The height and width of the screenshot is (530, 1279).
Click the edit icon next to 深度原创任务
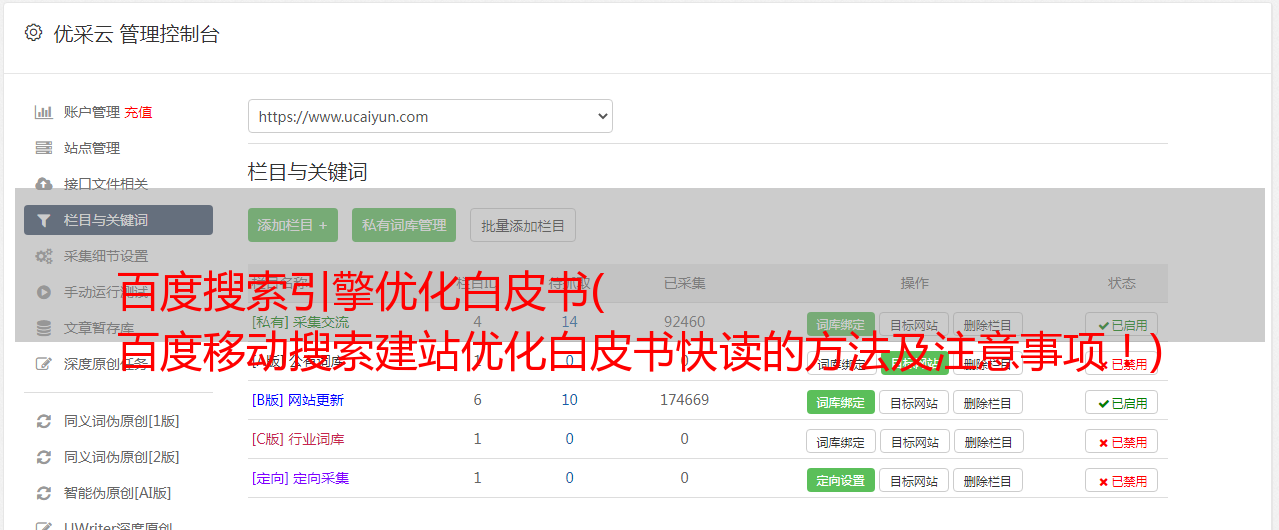(x=43, y=364)
